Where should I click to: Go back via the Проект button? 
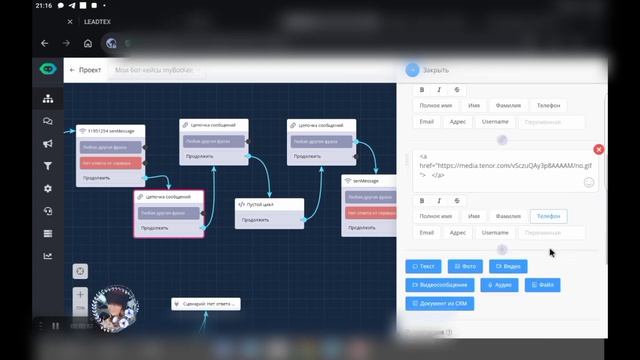85,70
